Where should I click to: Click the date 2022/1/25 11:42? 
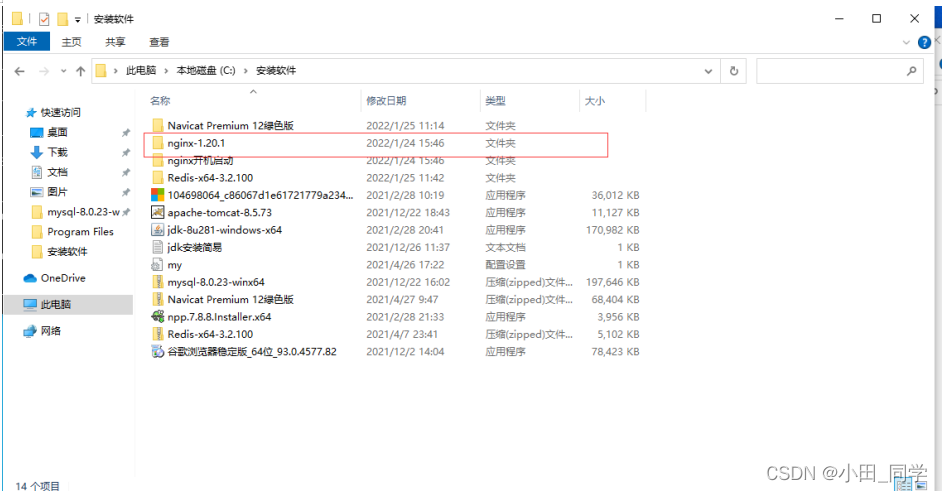coord(406,178)
